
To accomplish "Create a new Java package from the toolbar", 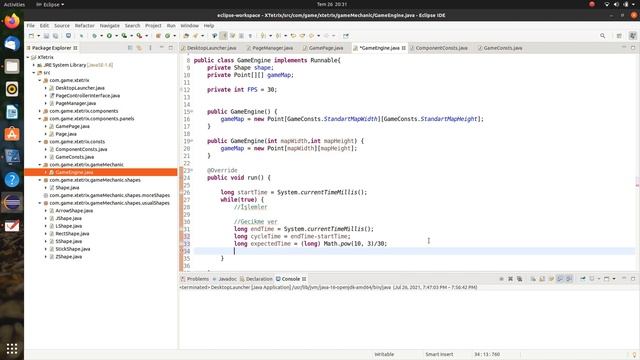I will click(158, 36).
